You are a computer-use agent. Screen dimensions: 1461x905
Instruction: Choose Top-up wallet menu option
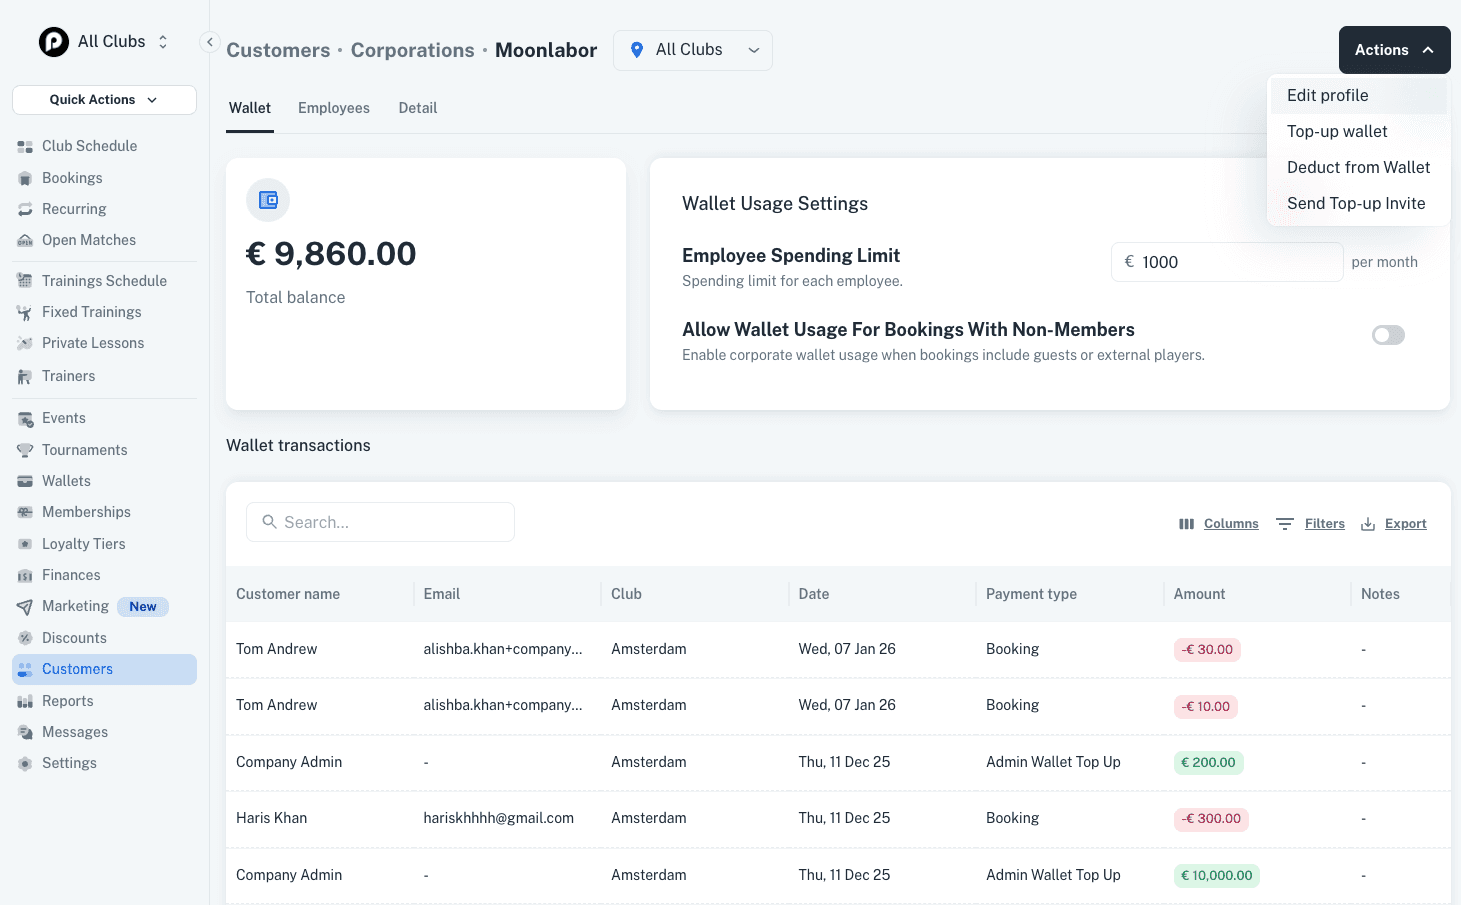tap(1358, 132)
